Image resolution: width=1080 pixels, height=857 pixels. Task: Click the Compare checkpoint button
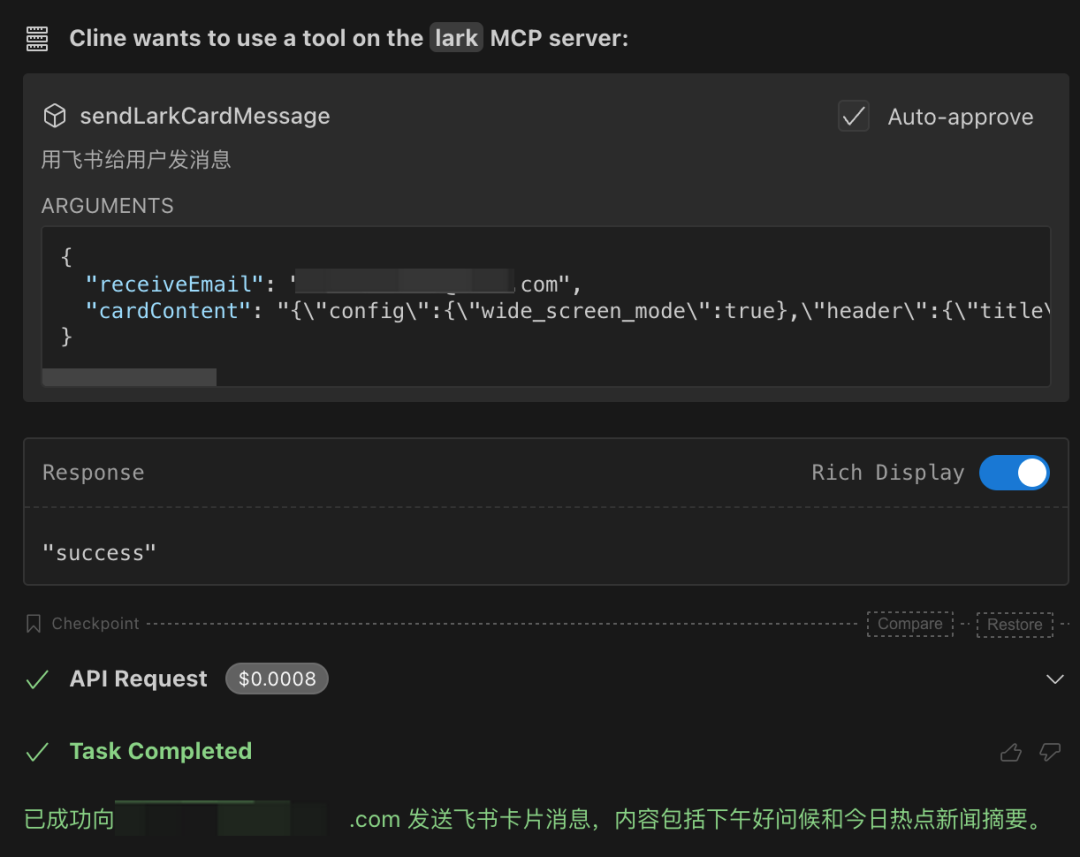click(x=910, y=624)
